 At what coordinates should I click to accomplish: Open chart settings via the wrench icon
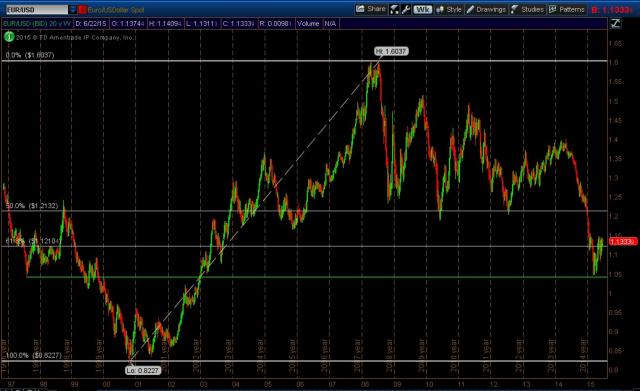(x=406, y=9)
